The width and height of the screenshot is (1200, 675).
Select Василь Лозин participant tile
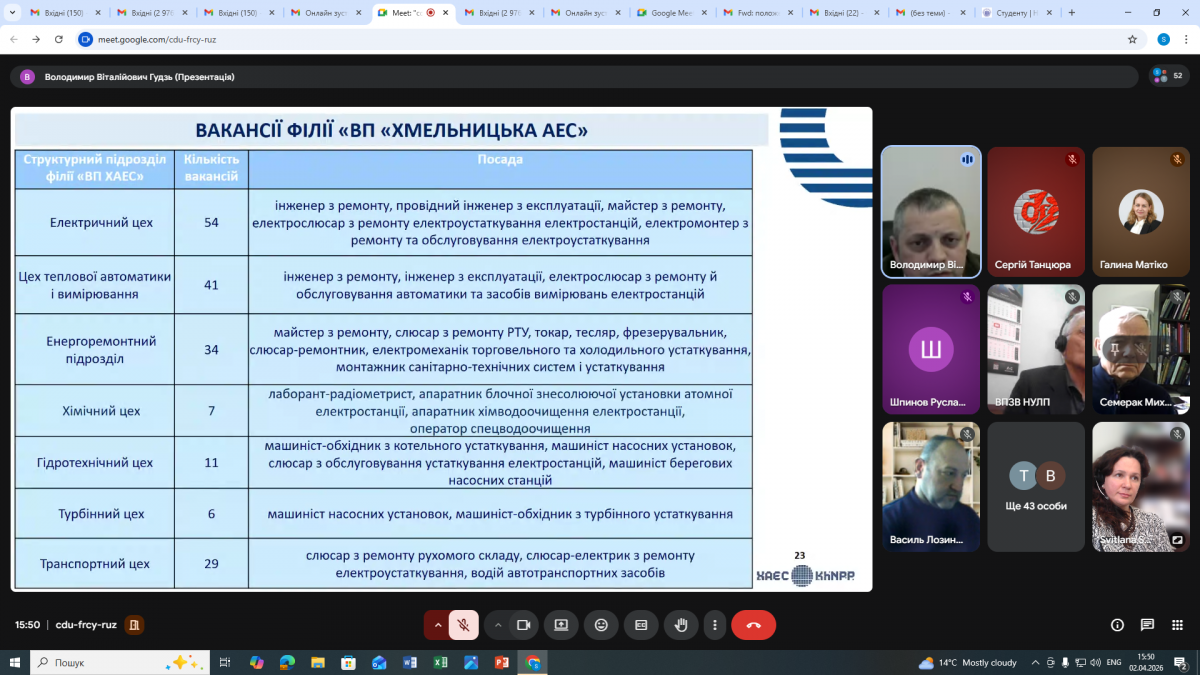tap(931, 486)
